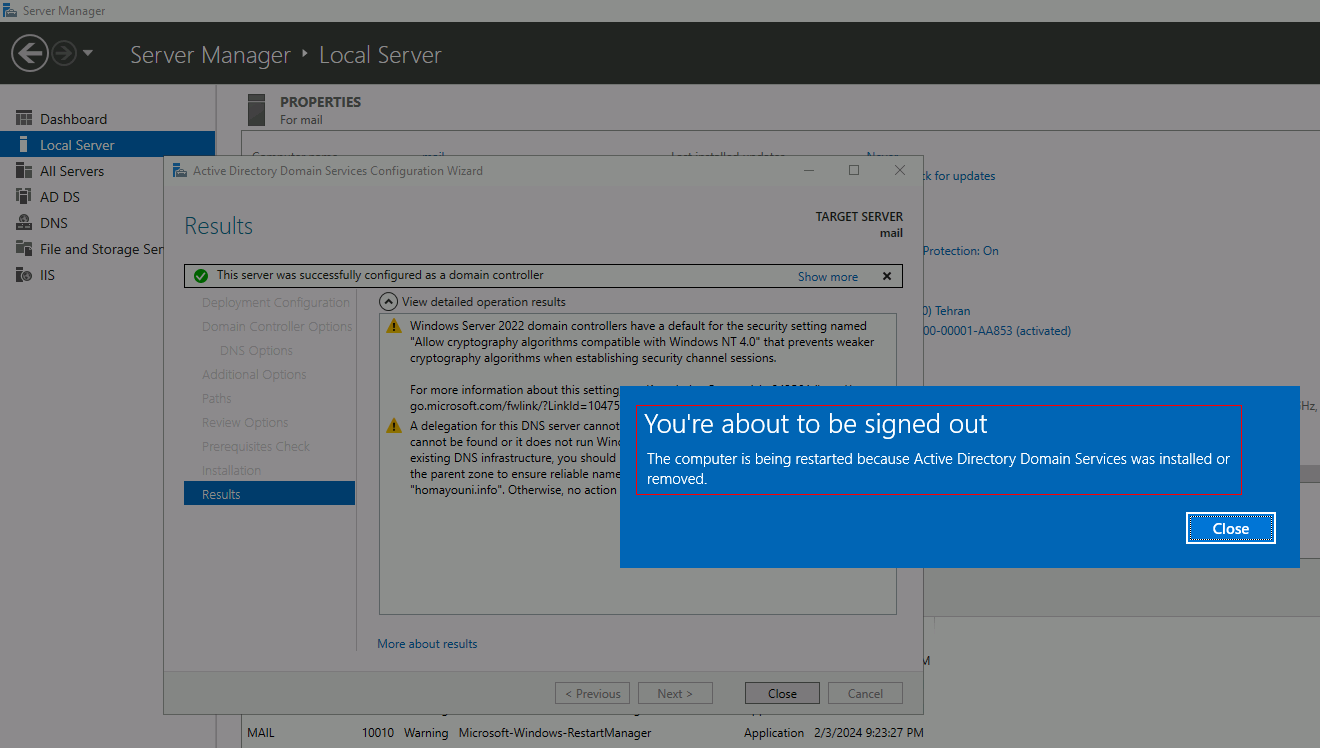This screenshot has height=748, width=1320.
Task: Click Show more in the success banner
Action: [827, 277]
